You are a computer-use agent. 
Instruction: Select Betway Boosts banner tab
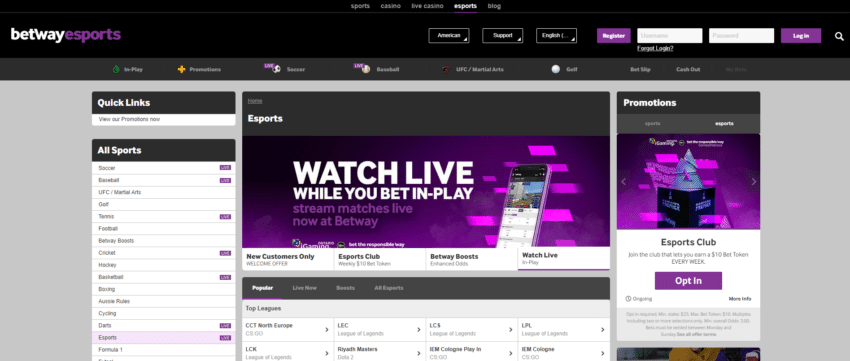tap(472, 259)
